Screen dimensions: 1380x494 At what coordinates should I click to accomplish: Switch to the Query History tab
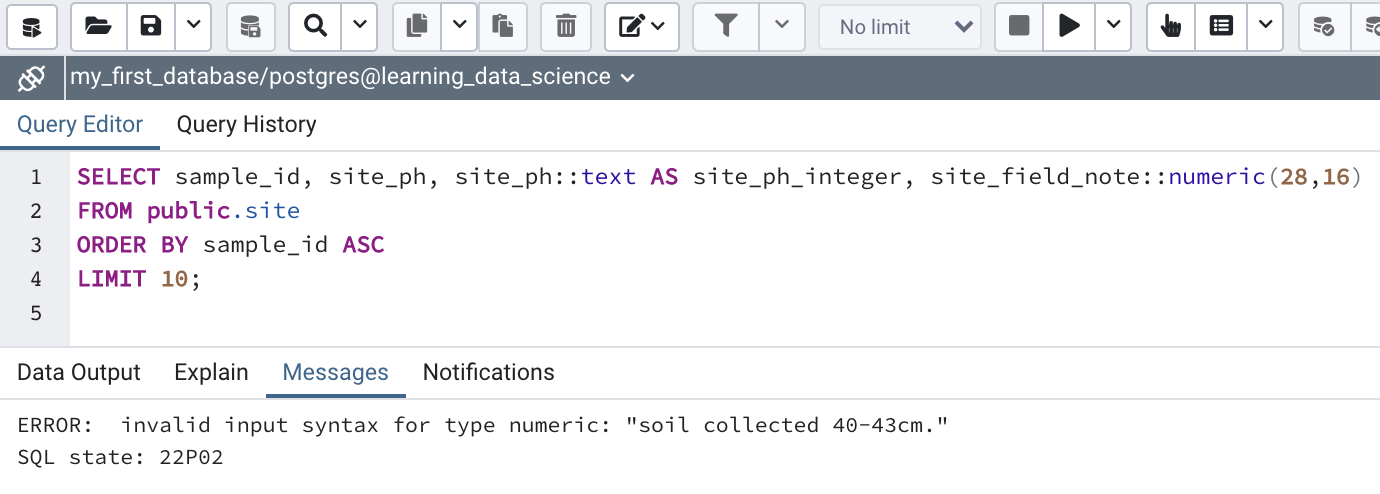(246, 125)
